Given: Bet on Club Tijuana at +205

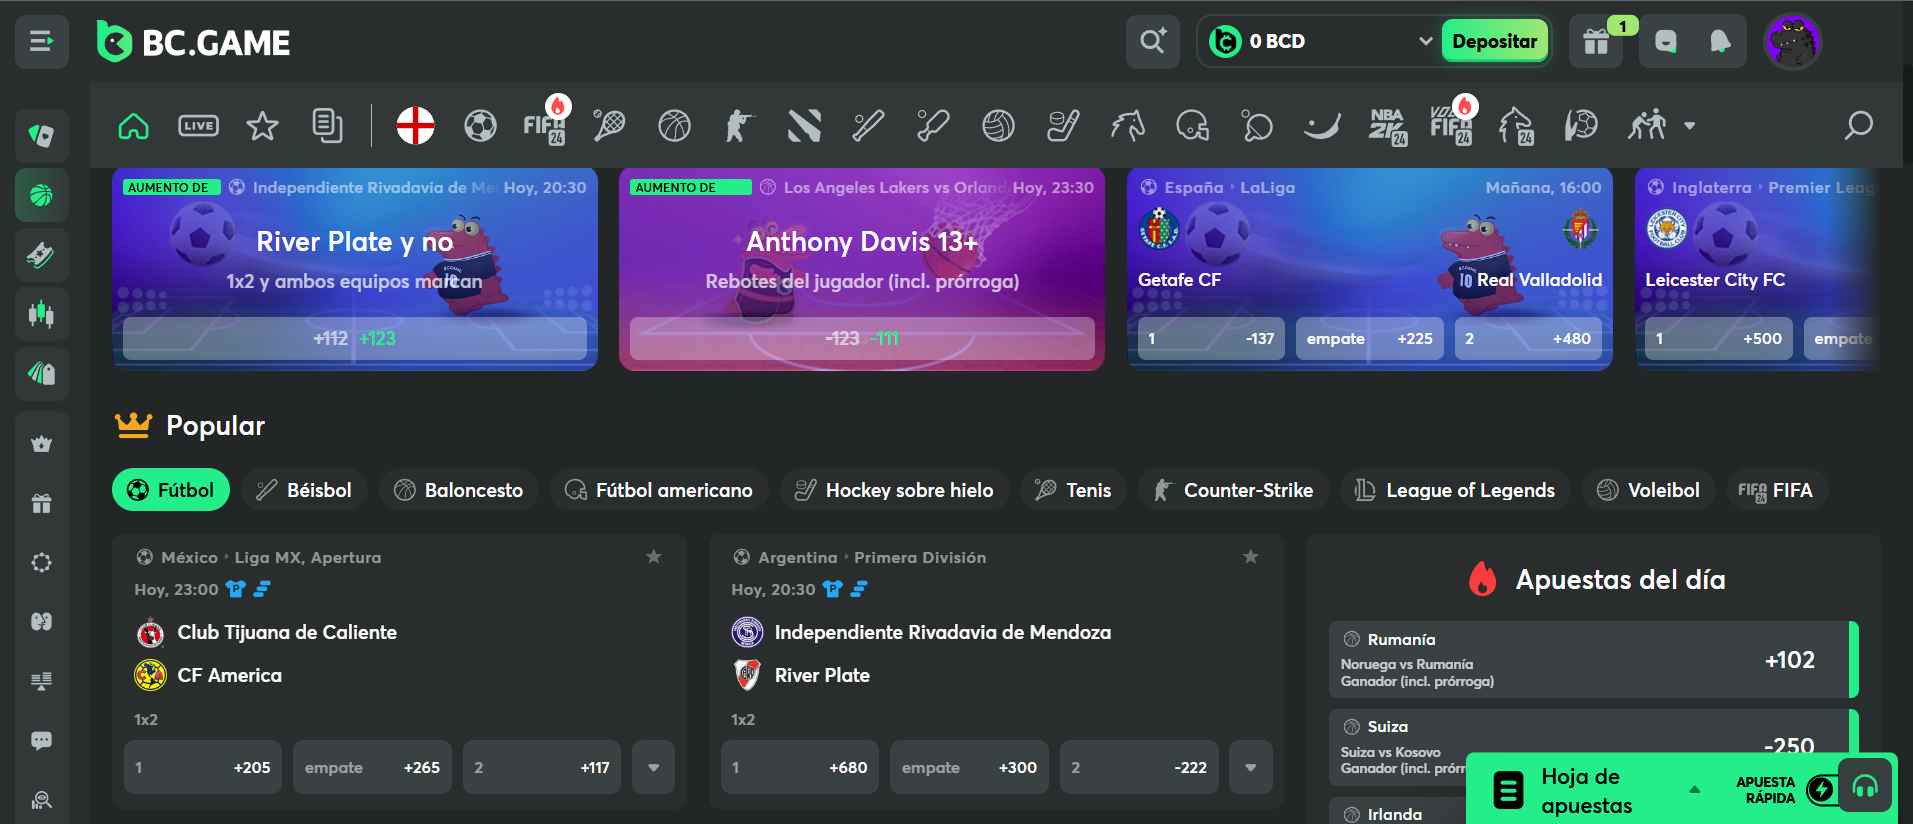Looking at the screenshot, I should coord(203,767).
